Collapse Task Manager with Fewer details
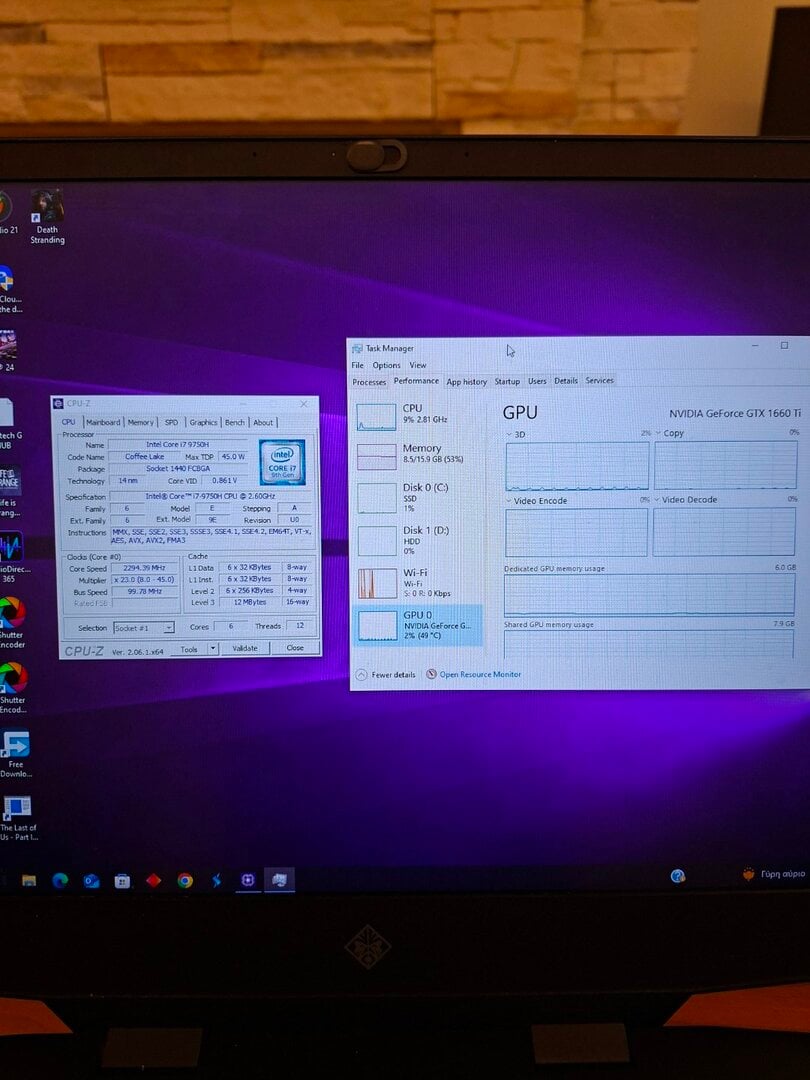The image size is (810, 1080). coord(386,675)
